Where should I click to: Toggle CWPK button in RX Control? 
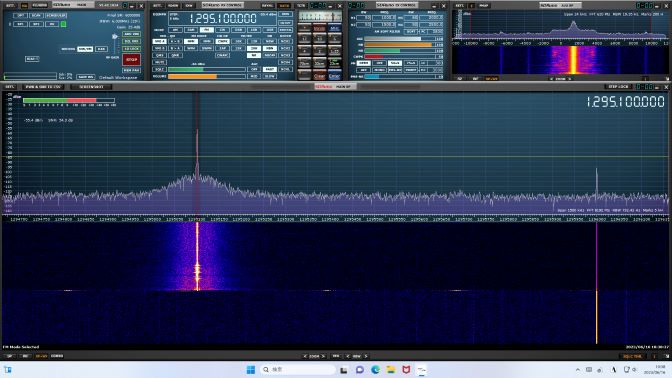pos(222,42)
